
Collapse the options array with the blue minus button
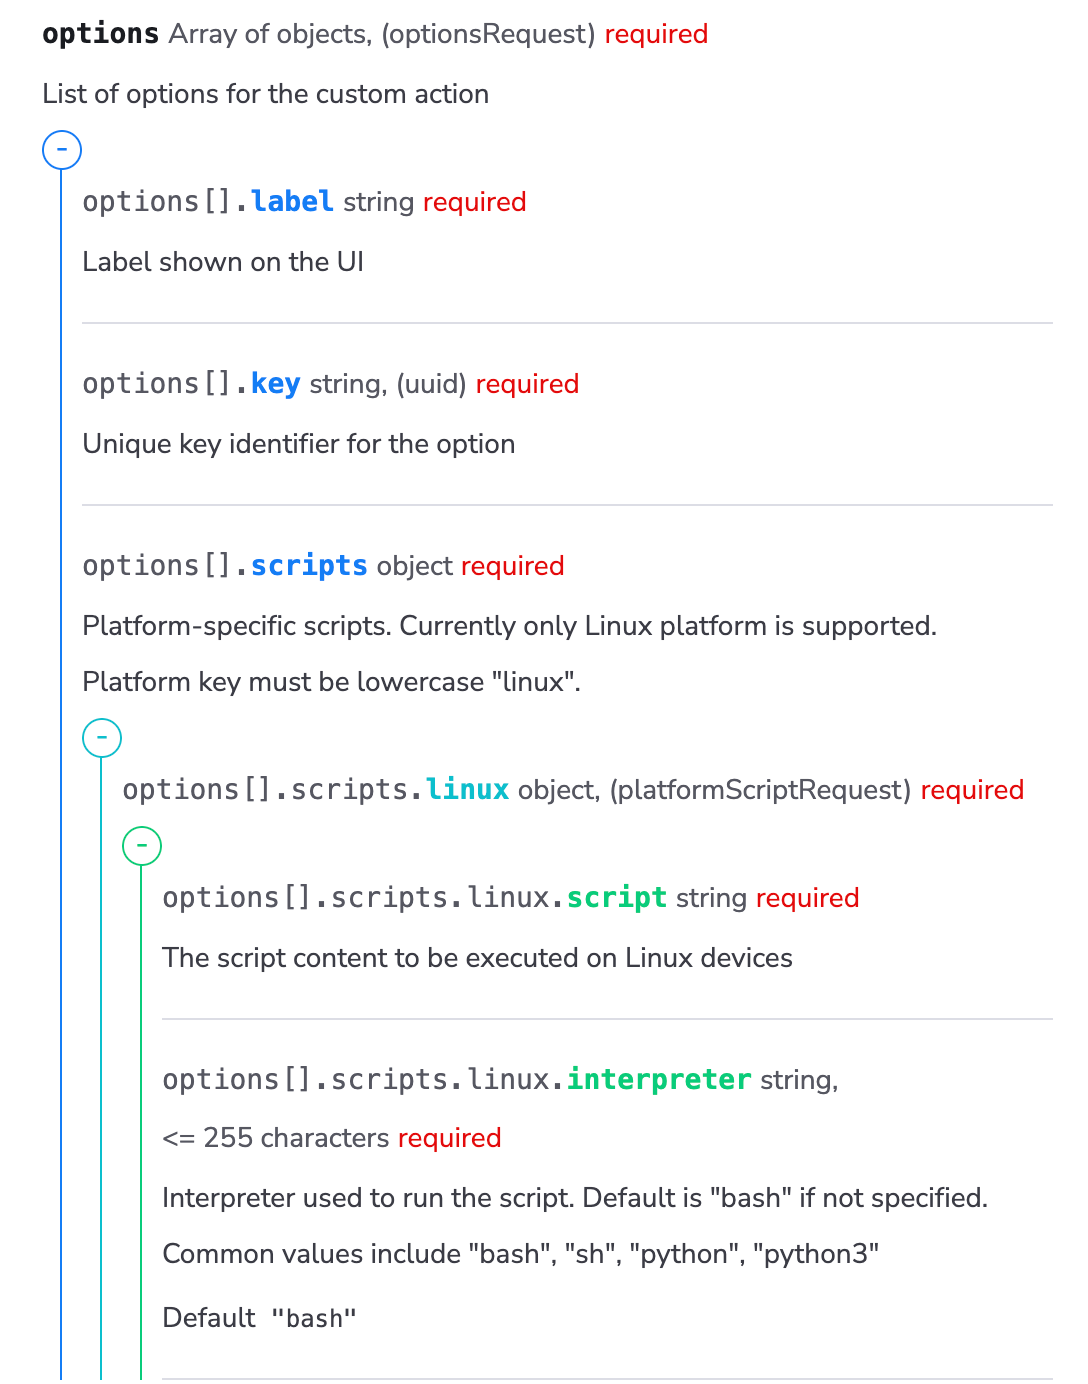pyautogui.click(x=62, y=151)
